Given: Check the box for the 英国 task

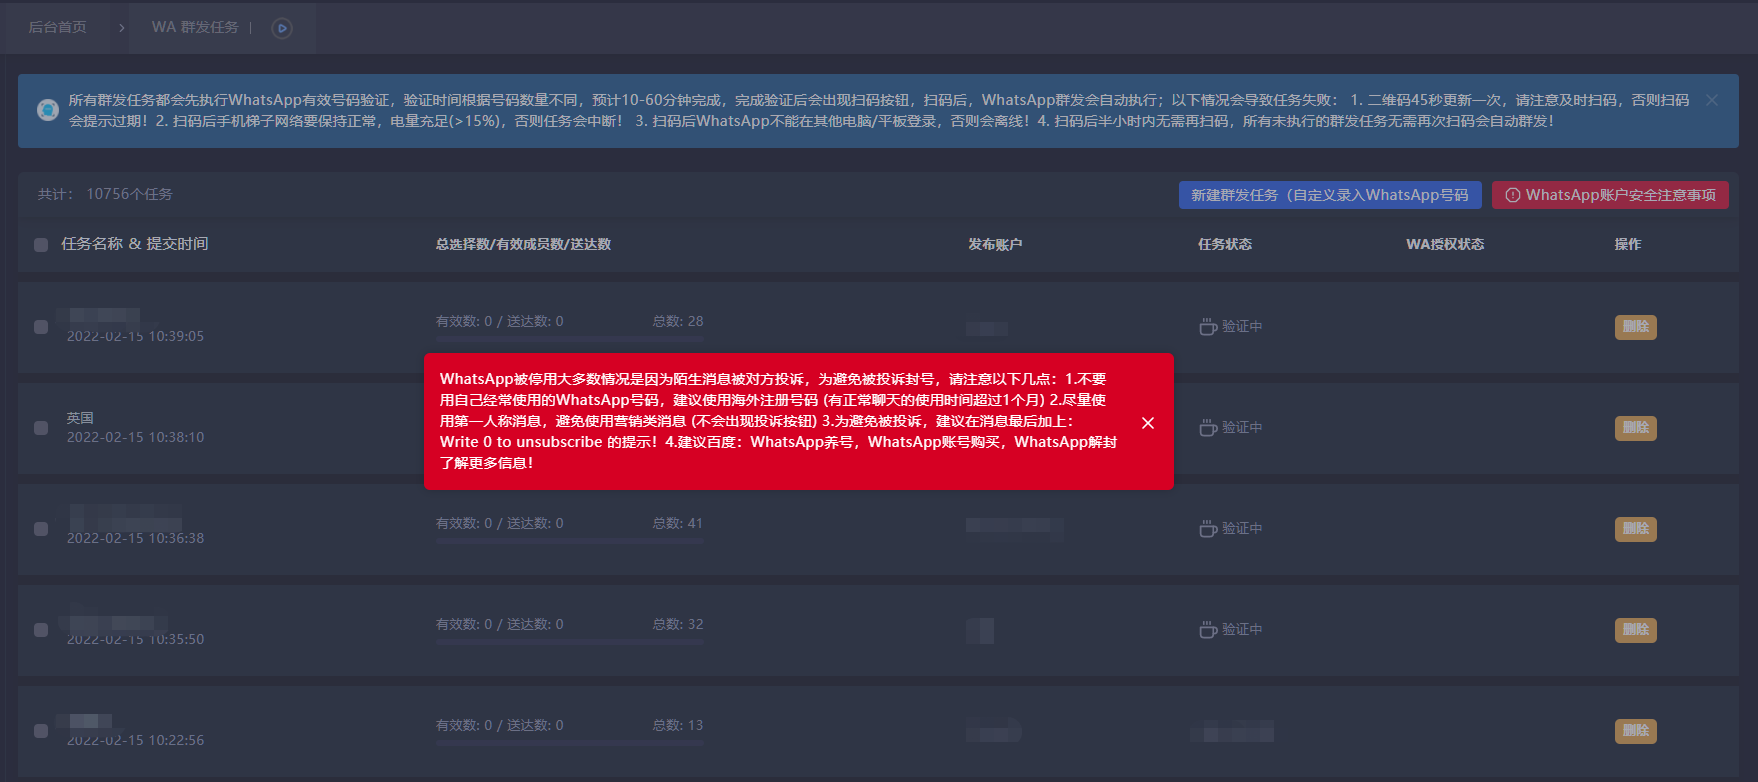Looking at the screenshot, I should pos(41,428).
